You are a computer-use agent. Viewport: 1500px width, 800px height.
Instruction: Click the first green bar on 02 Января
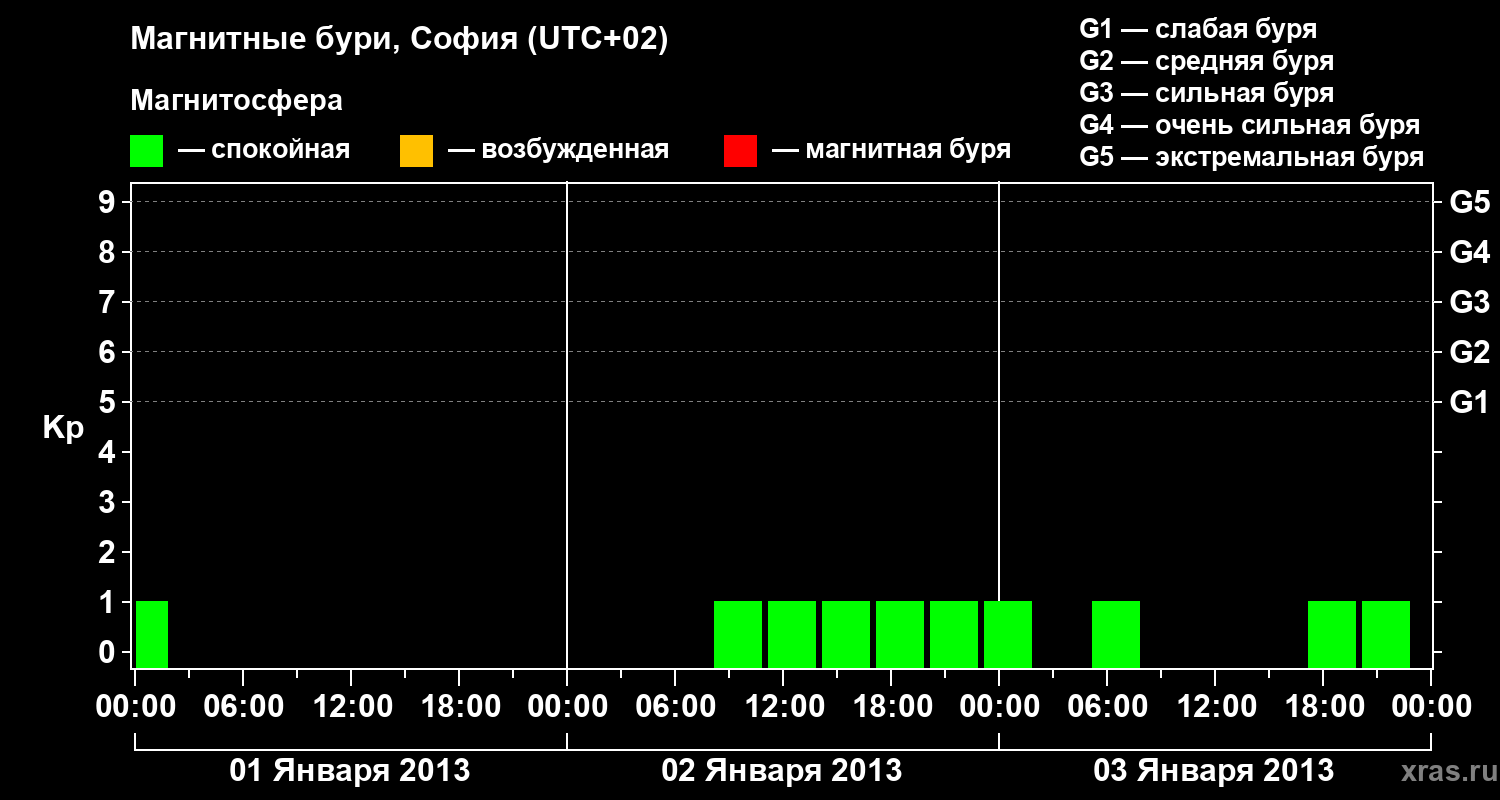coord(738,635)
